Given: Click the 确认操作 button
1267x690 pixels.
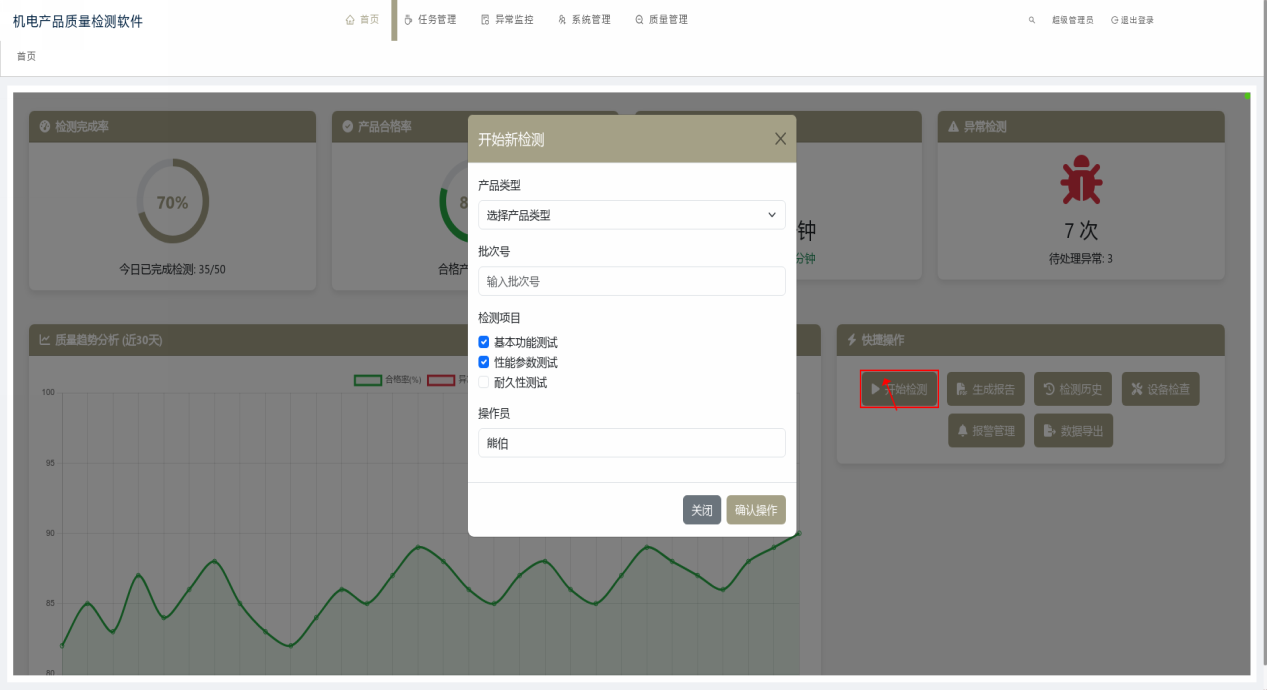Looking at the screenshot, I should (x=755, y=510).
